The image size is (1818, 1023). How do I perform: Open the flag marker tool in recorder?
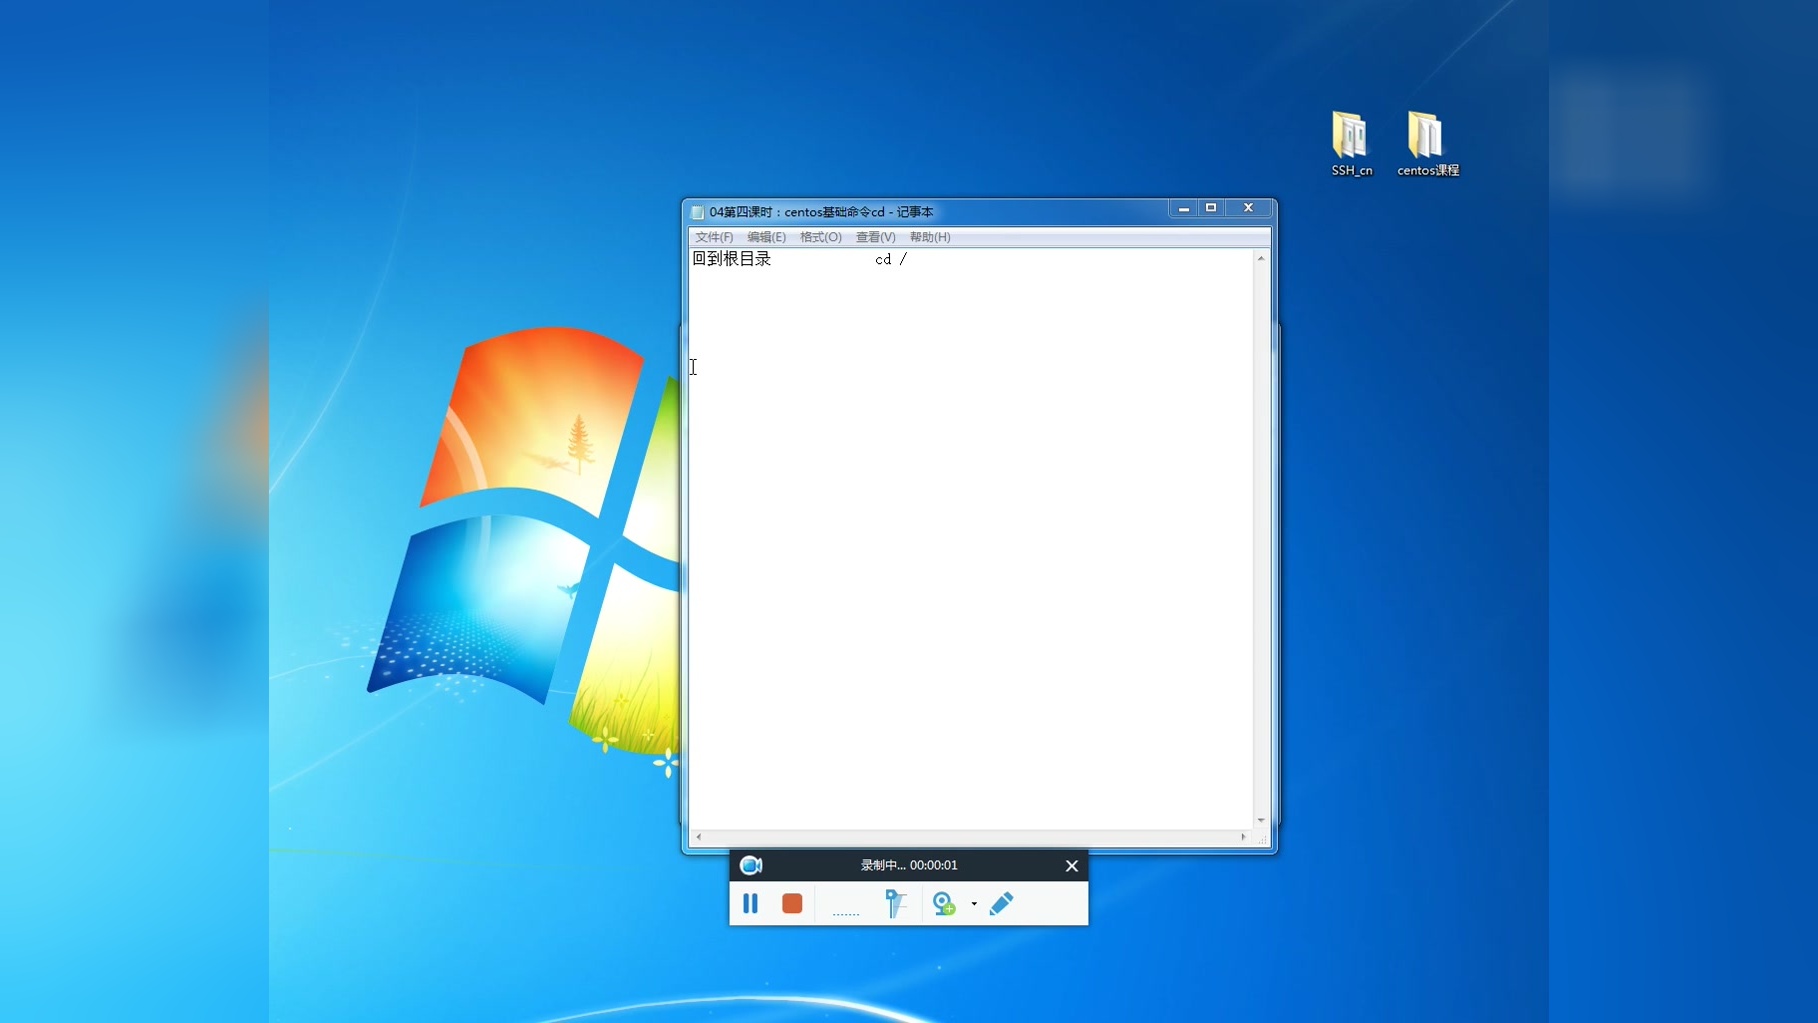tap(895, 904)
